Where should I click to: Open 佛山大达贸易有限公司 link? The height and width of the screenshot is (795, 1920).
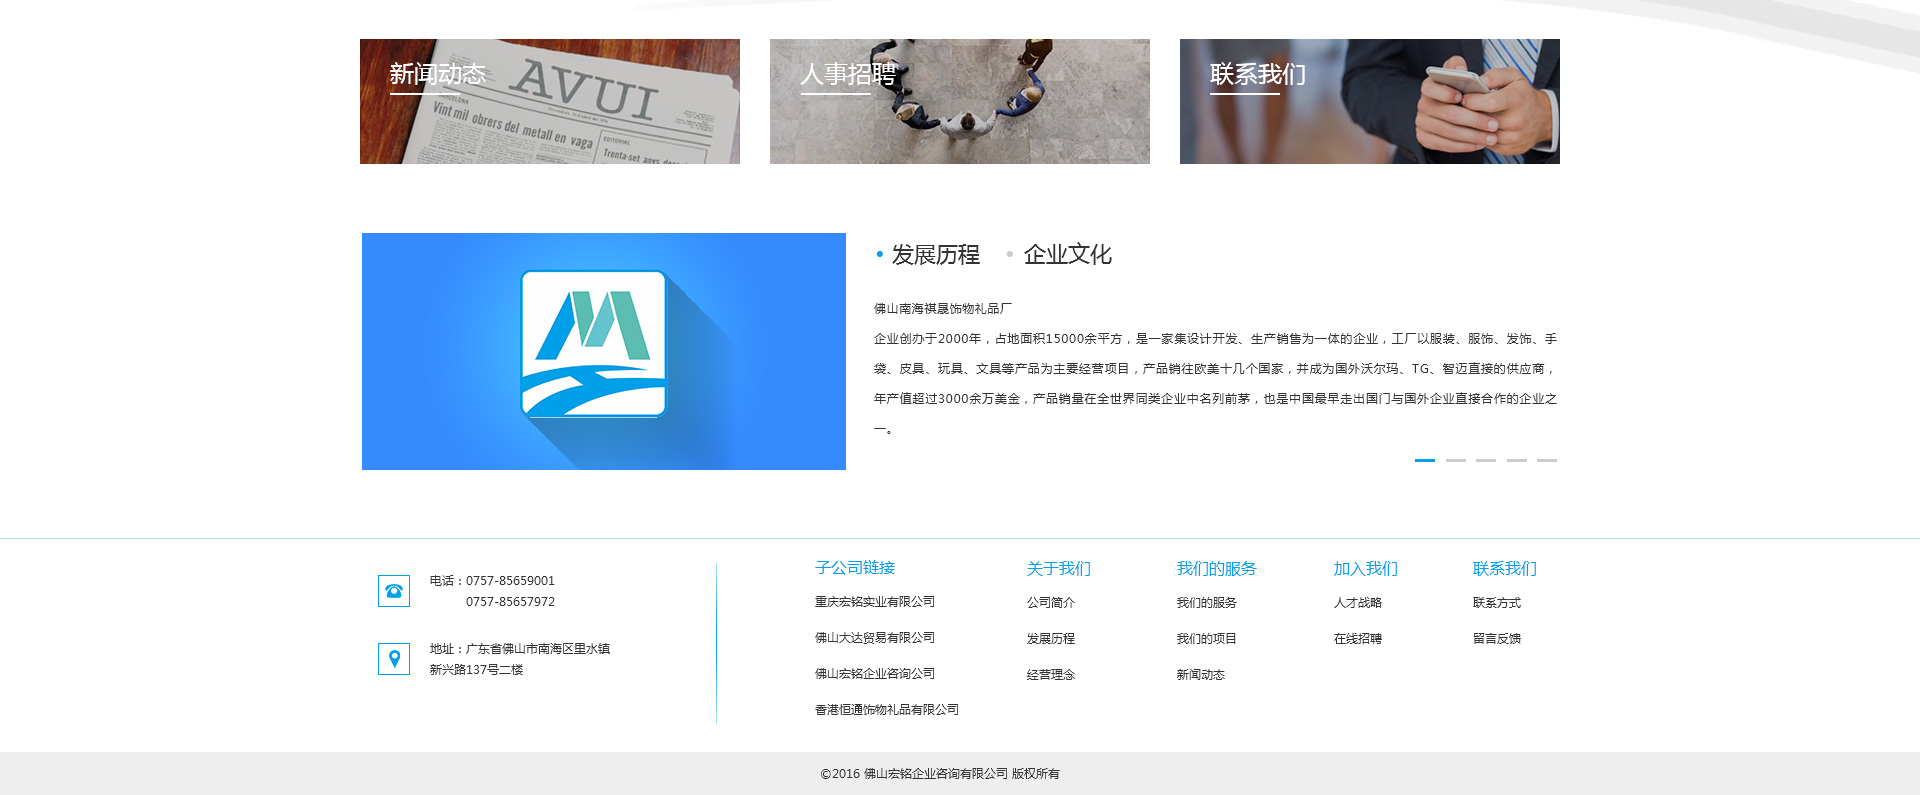pyautogui.click(x=874, y=638)
